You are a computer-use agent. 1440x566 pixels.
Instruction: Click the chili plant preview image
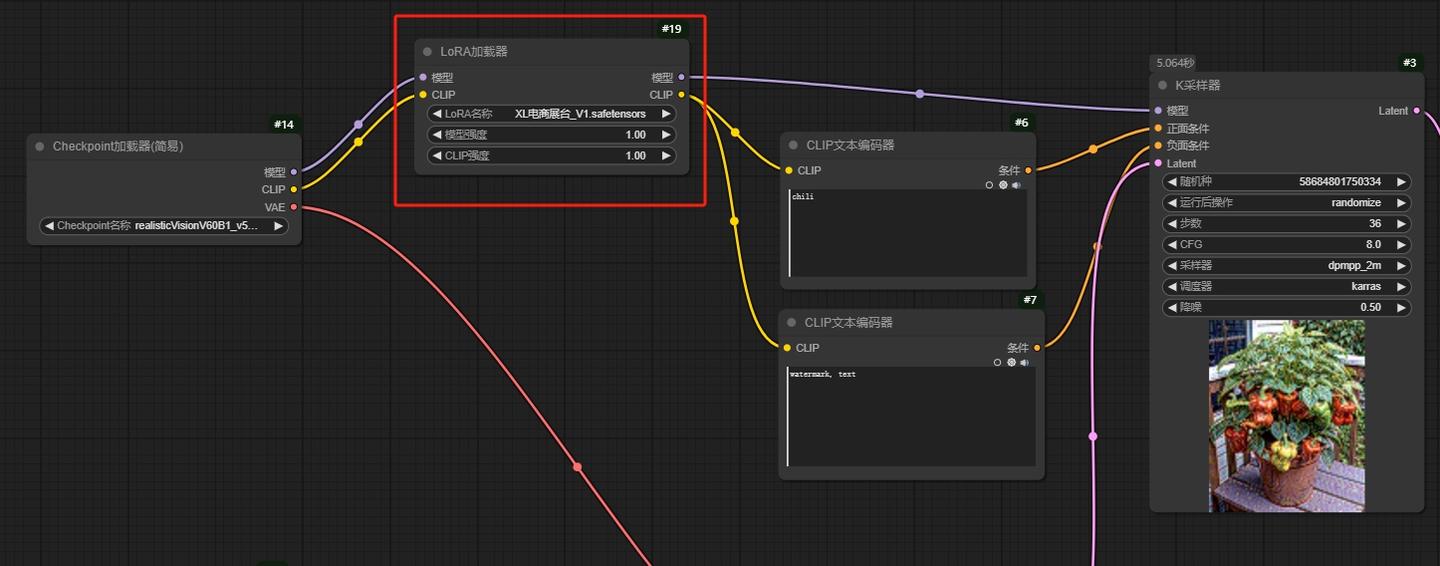pyautogui.click(x=1286, y=416)
